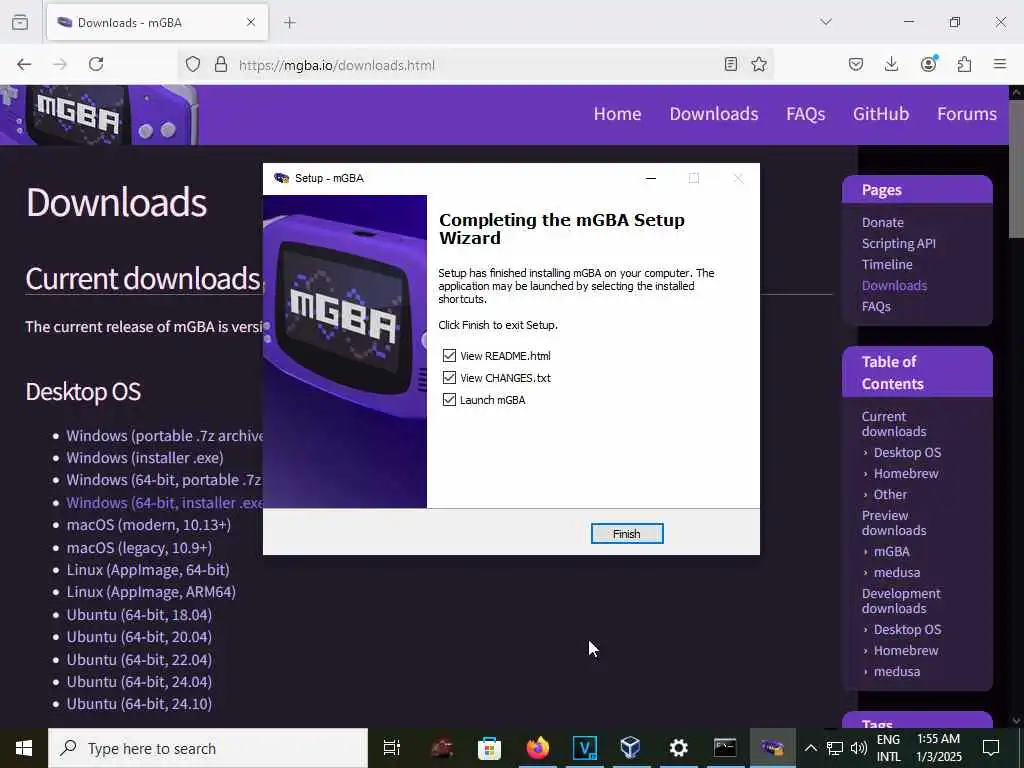Viewport: 1024px width, 768px height.
Task: Click Linux (AppImage, ARM64) link
Action: (151, 592)
